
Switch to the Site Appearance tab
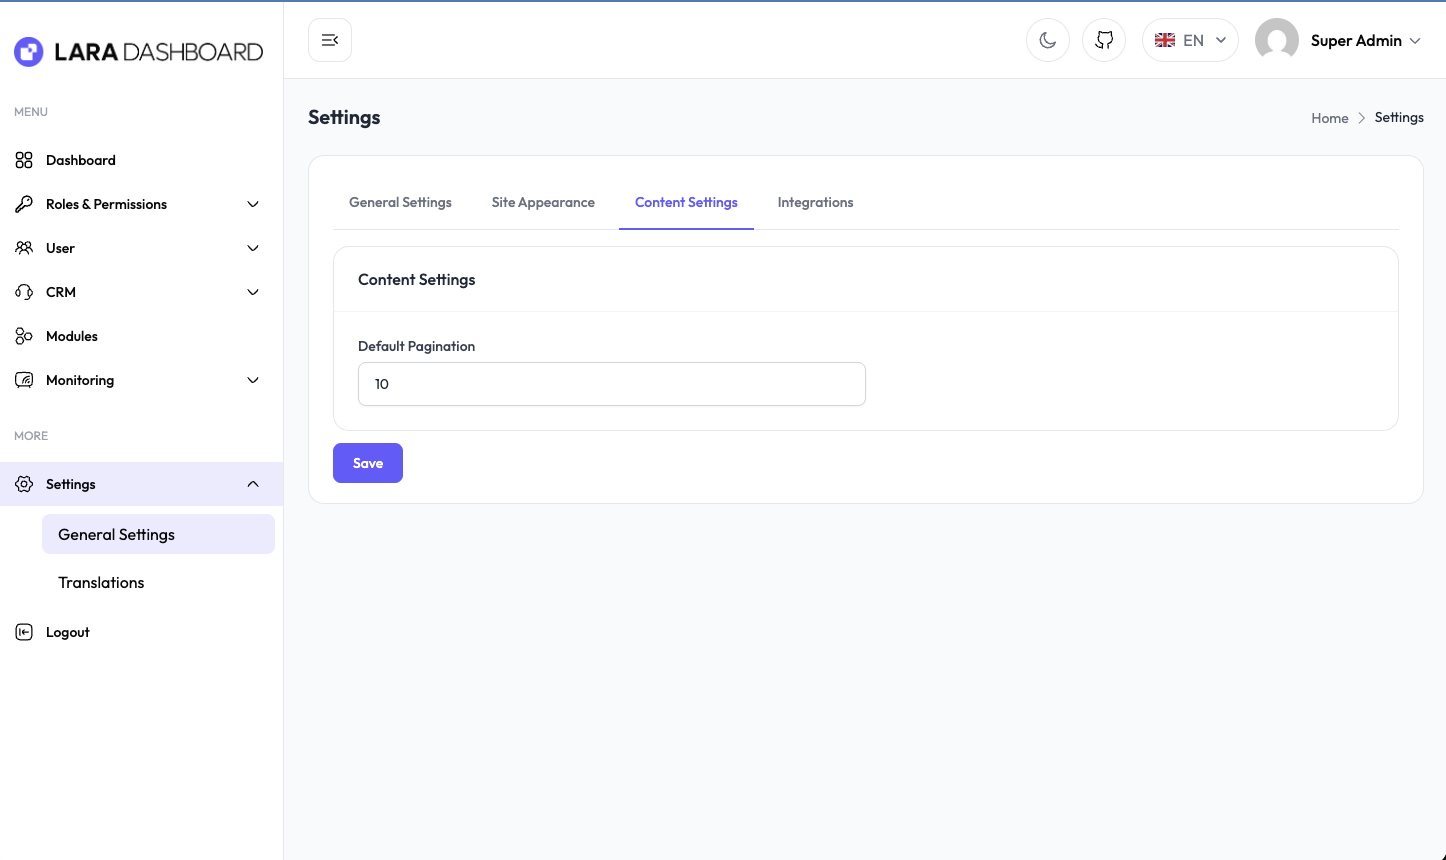(543, 202)
